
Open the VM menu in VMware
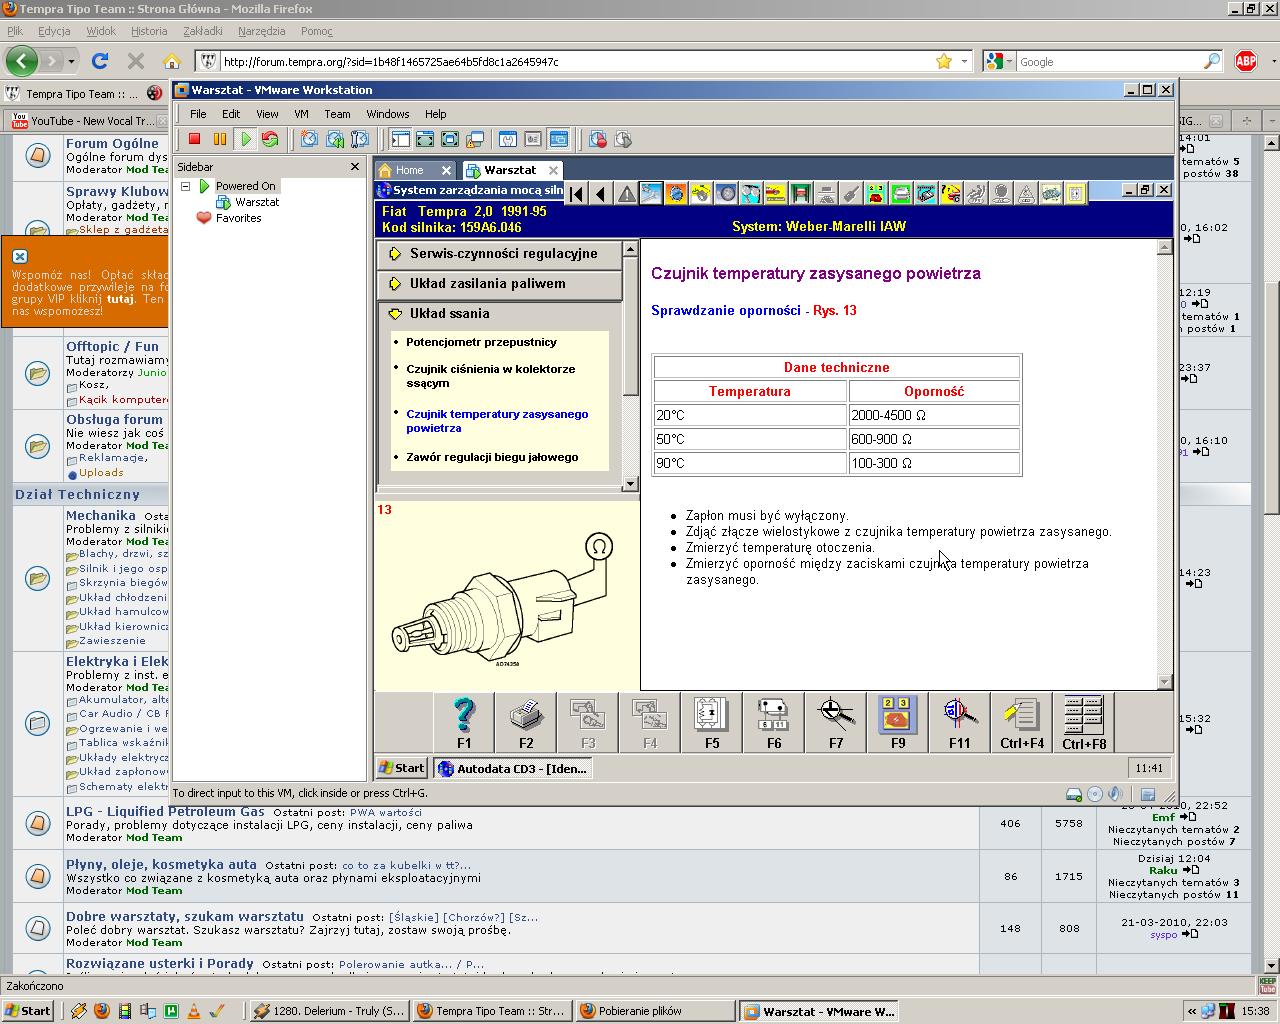click(301, 114)
